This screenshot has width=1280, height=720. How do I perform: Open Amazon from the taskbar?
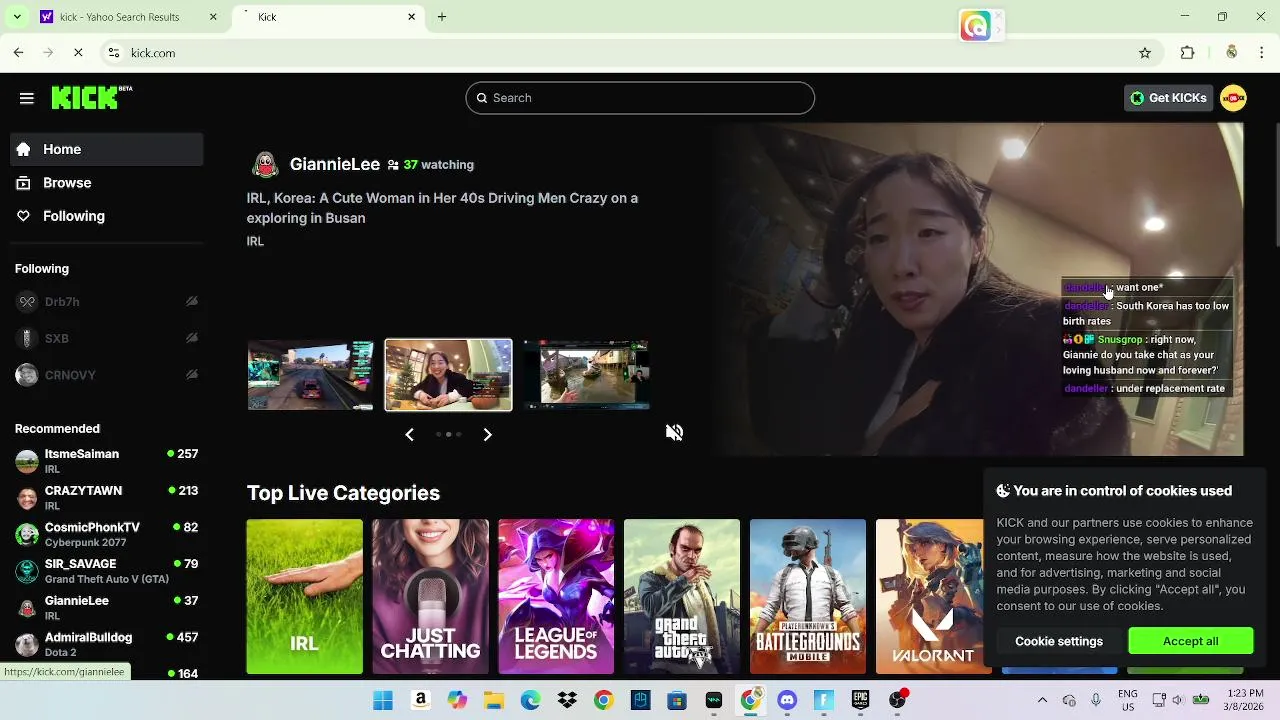click(x=420, y=700)
